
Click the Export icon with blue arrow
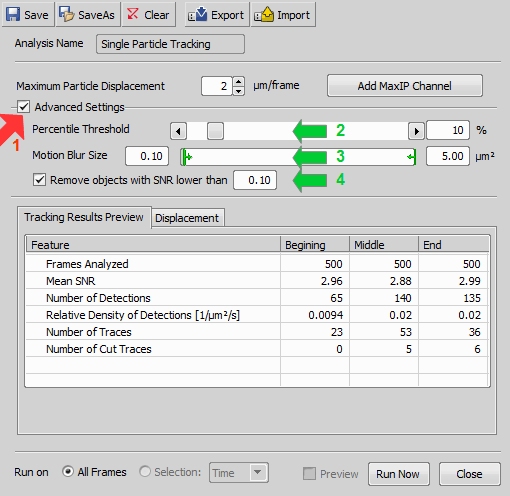(197, 15)
